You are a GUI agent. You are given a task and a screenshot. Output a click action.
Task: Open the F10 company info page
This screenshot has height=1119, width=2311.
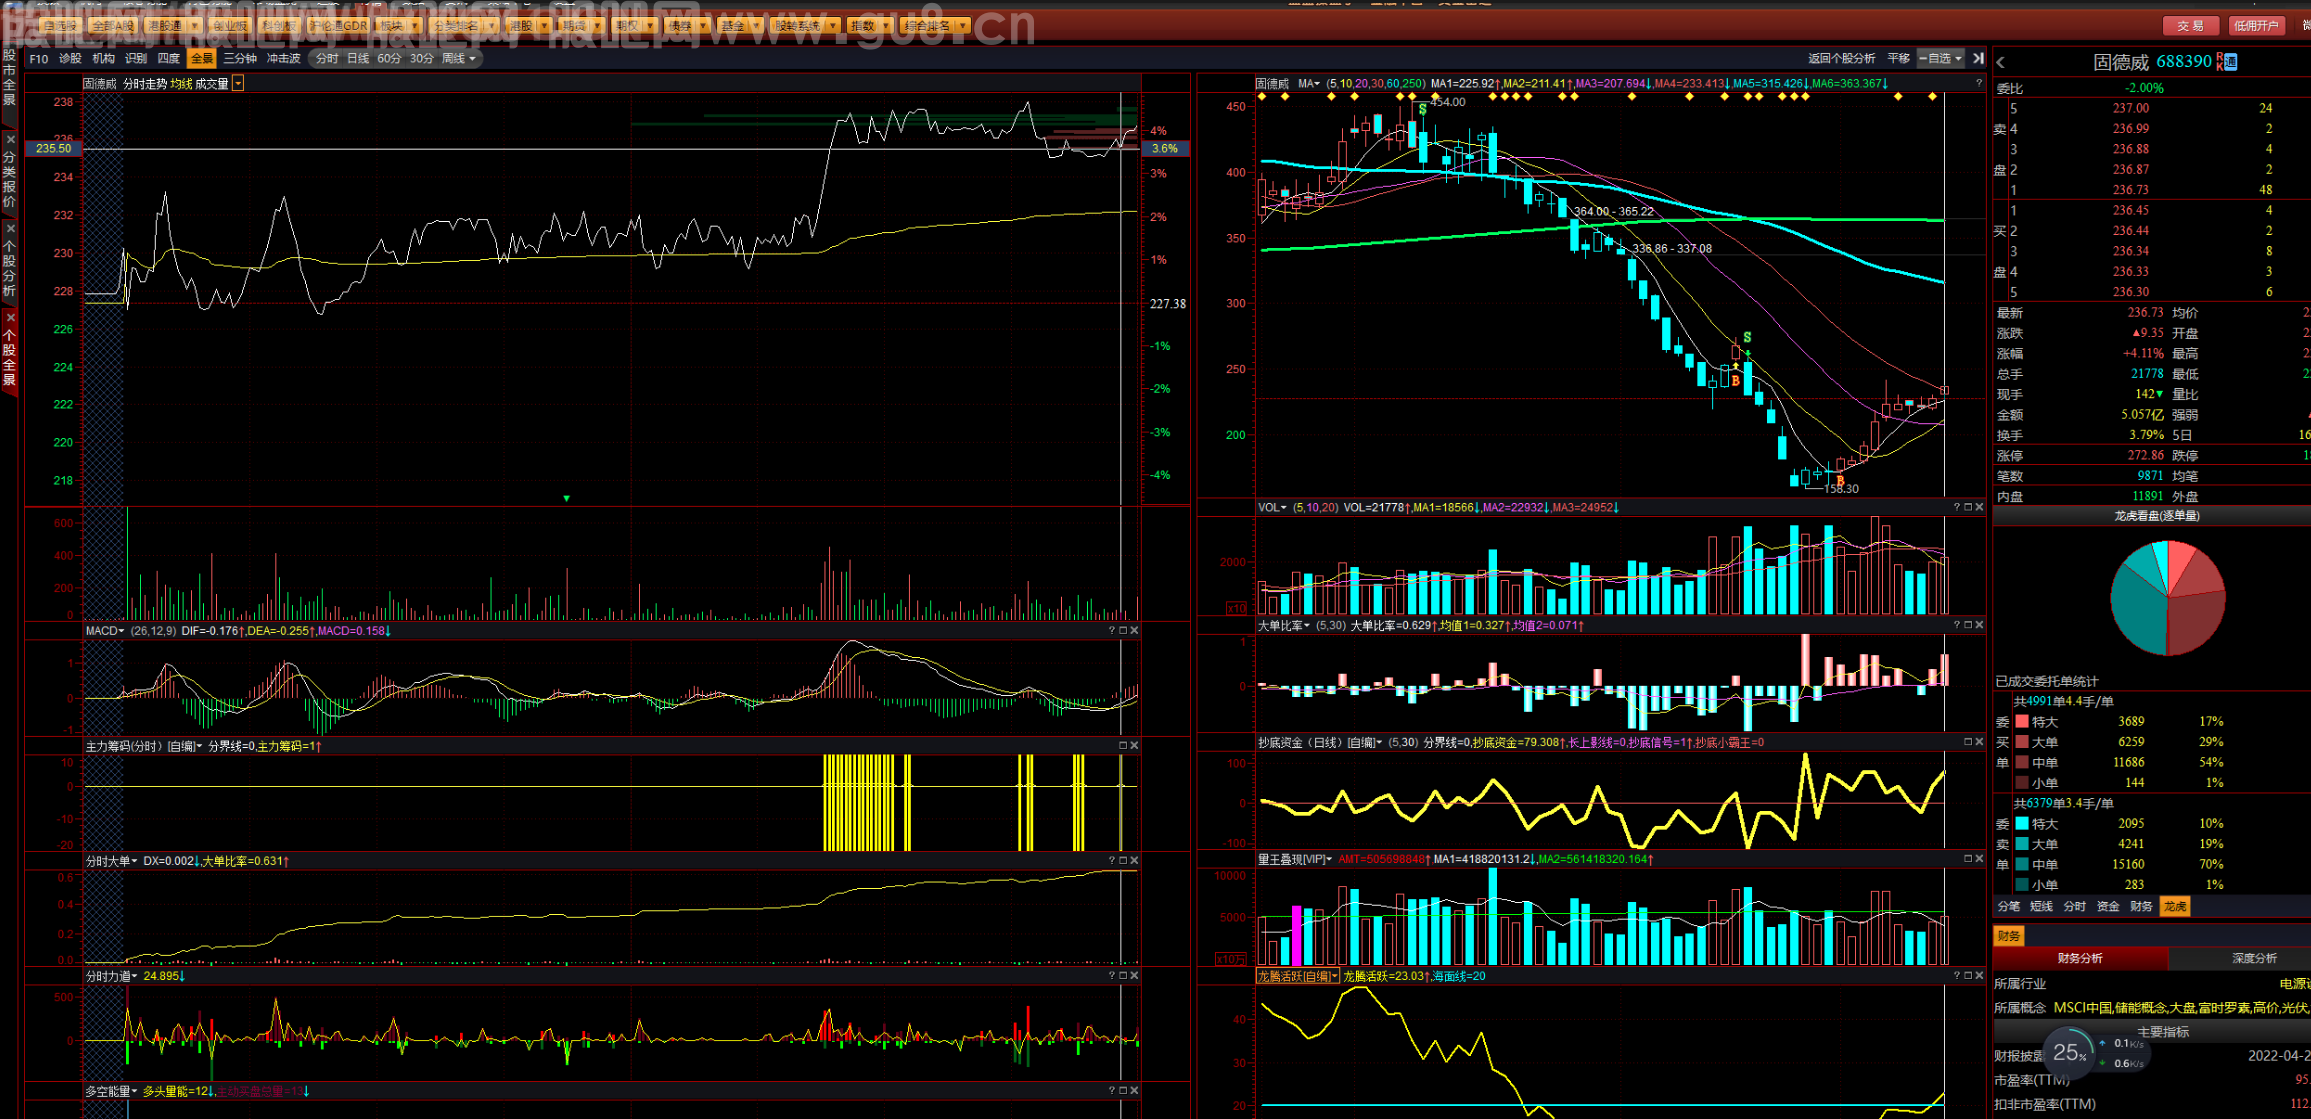(39, 59)
